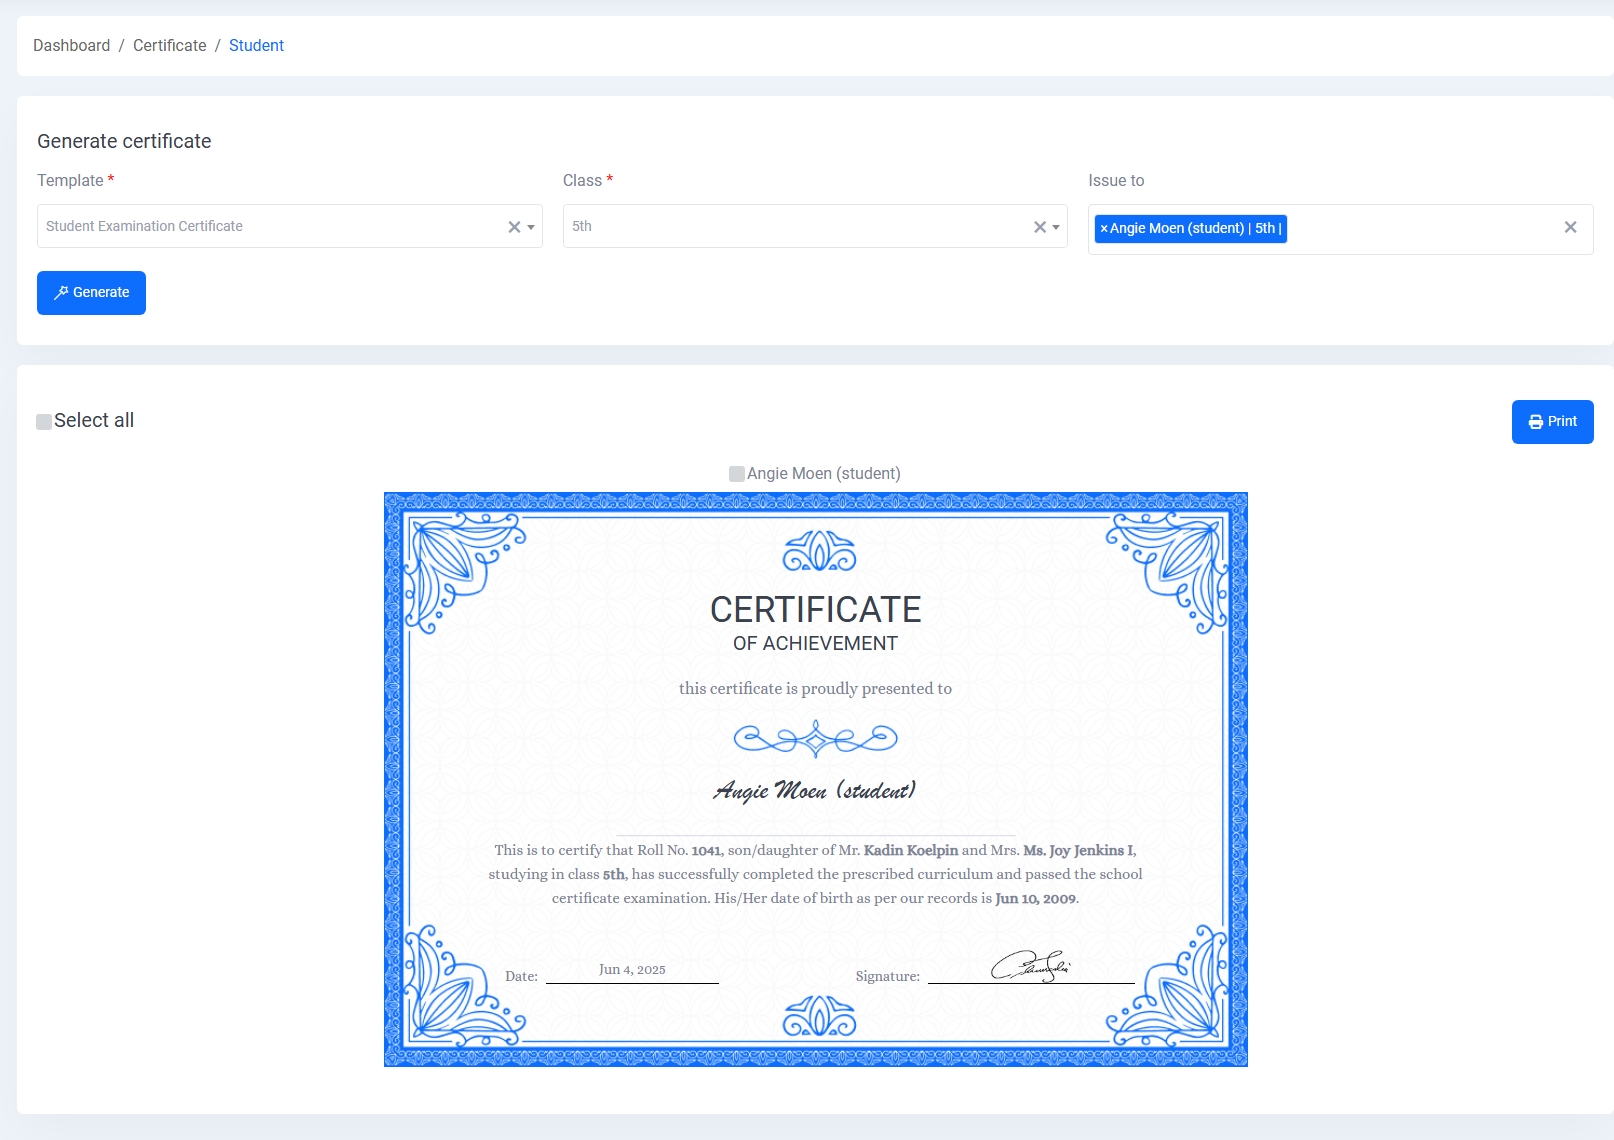
Task: Tick Select all to choose every certificate
Action: point(43,421)
